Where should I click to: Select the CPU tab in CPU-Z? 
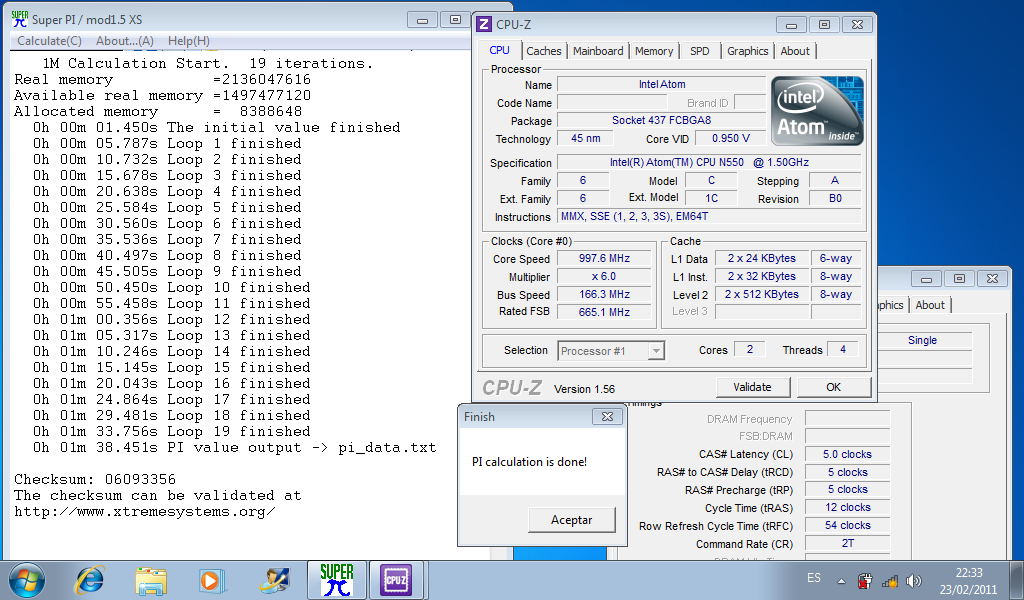point(500,50)
